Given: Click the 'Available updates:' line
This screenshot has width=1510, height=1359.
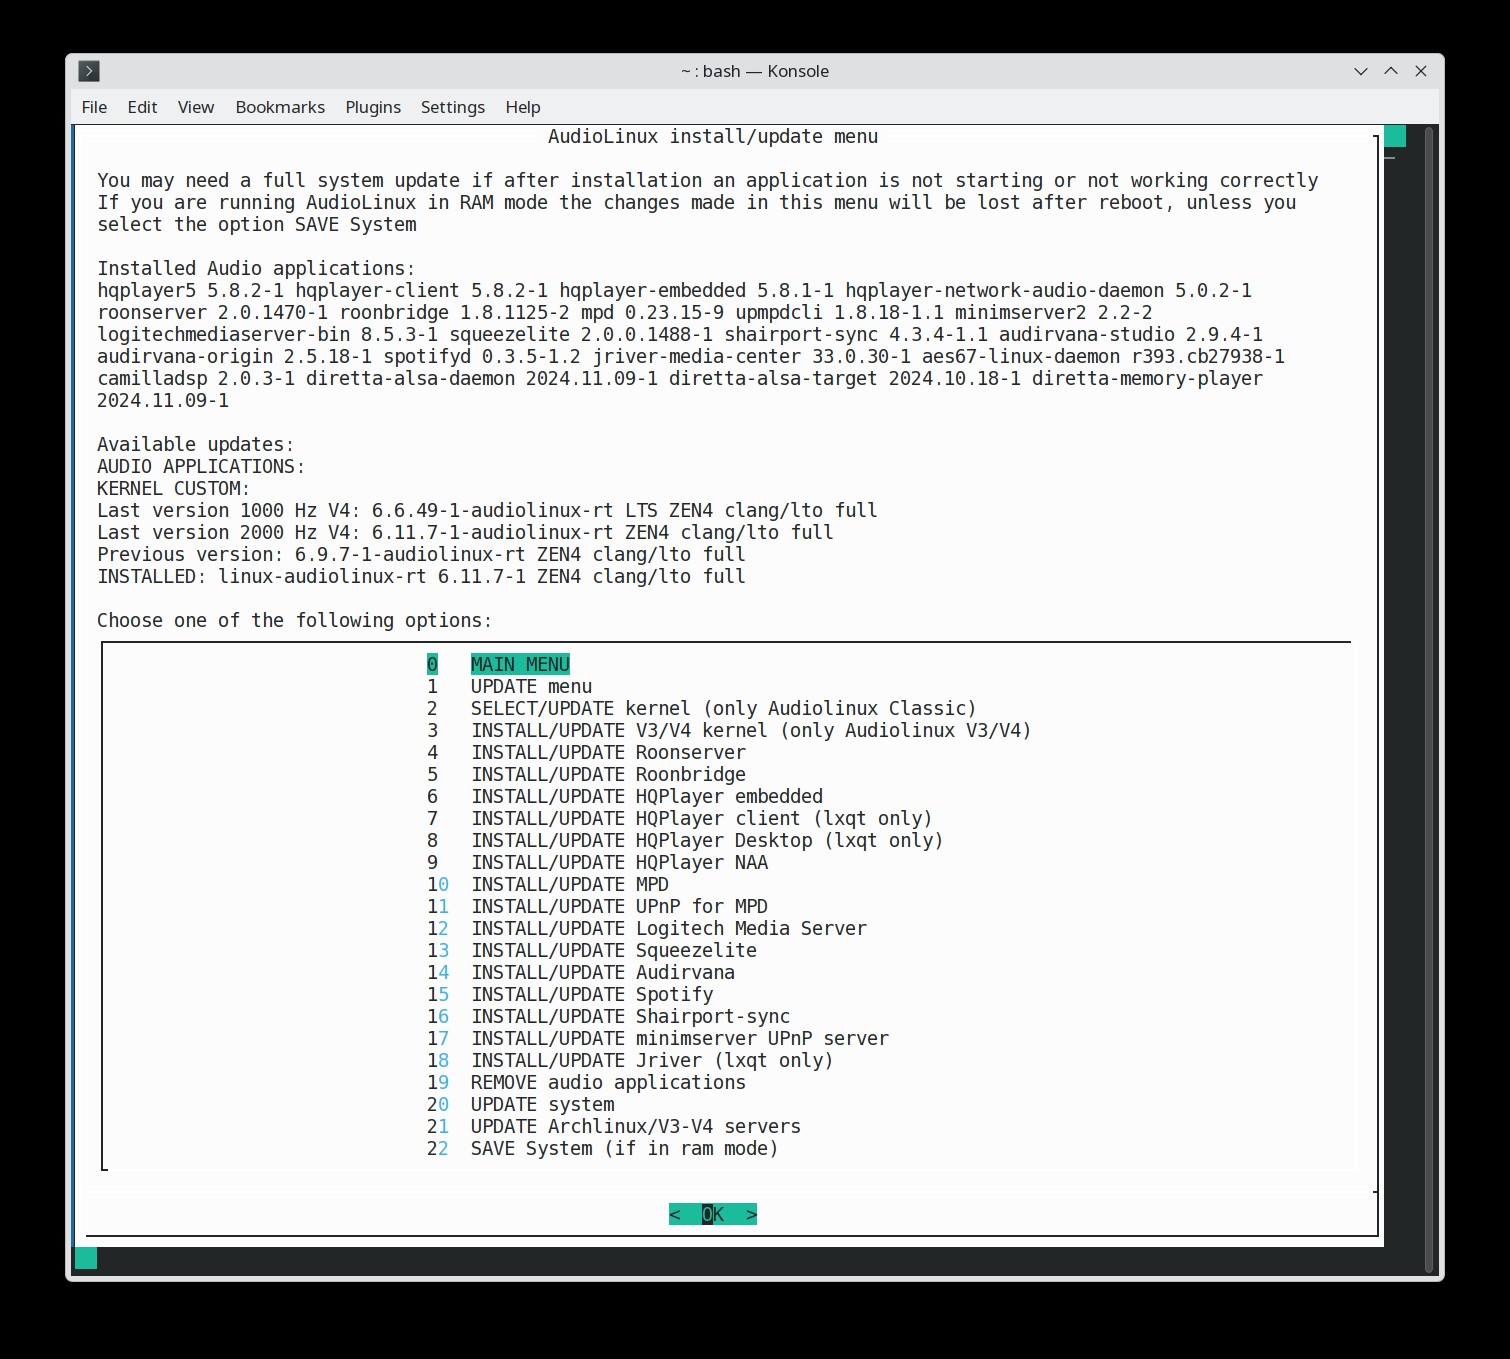Looking at the screenshot, I should click(x=195, y=444).
